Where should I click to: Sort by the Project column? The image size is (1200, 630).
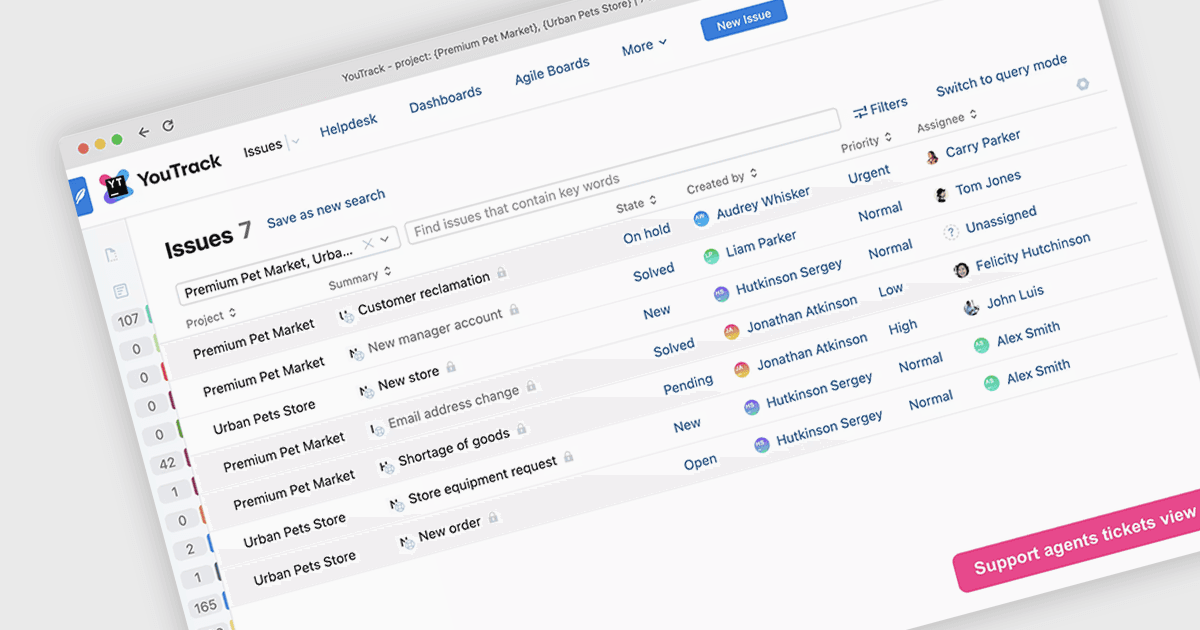[211, 317]
